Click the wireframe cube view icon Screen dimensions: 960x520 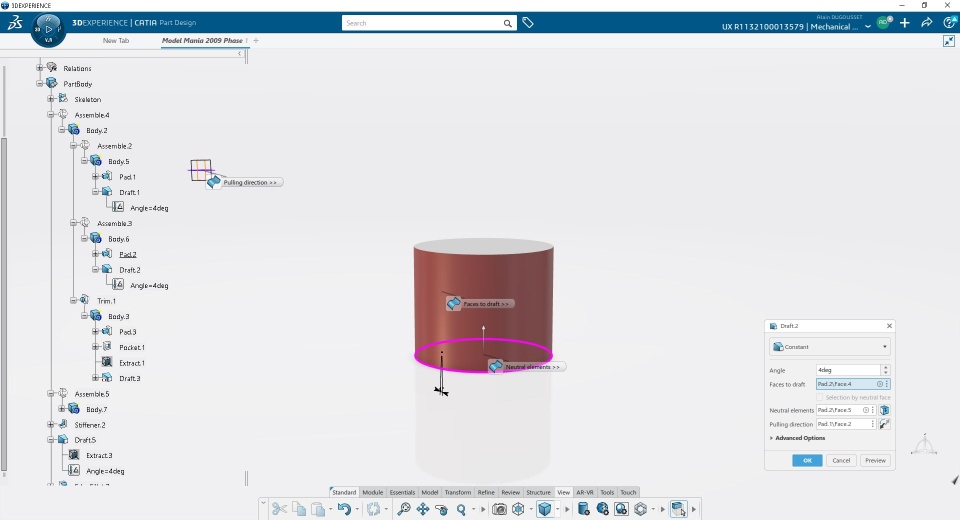coord(519,509)
